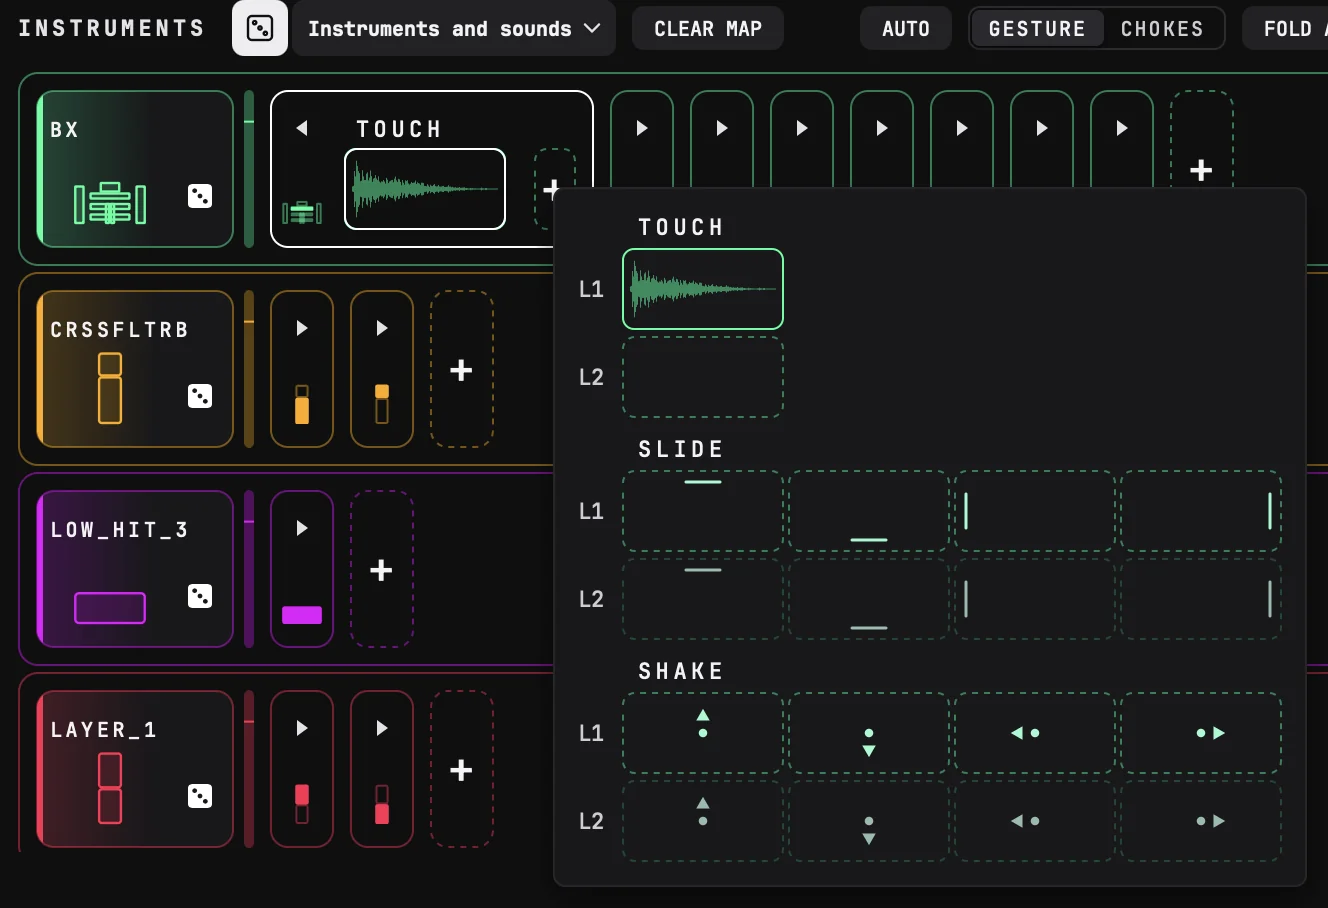Add a new slot to LAYER_1 row
This screenshot has width=1328, height=908.
[x=461, y=769]
